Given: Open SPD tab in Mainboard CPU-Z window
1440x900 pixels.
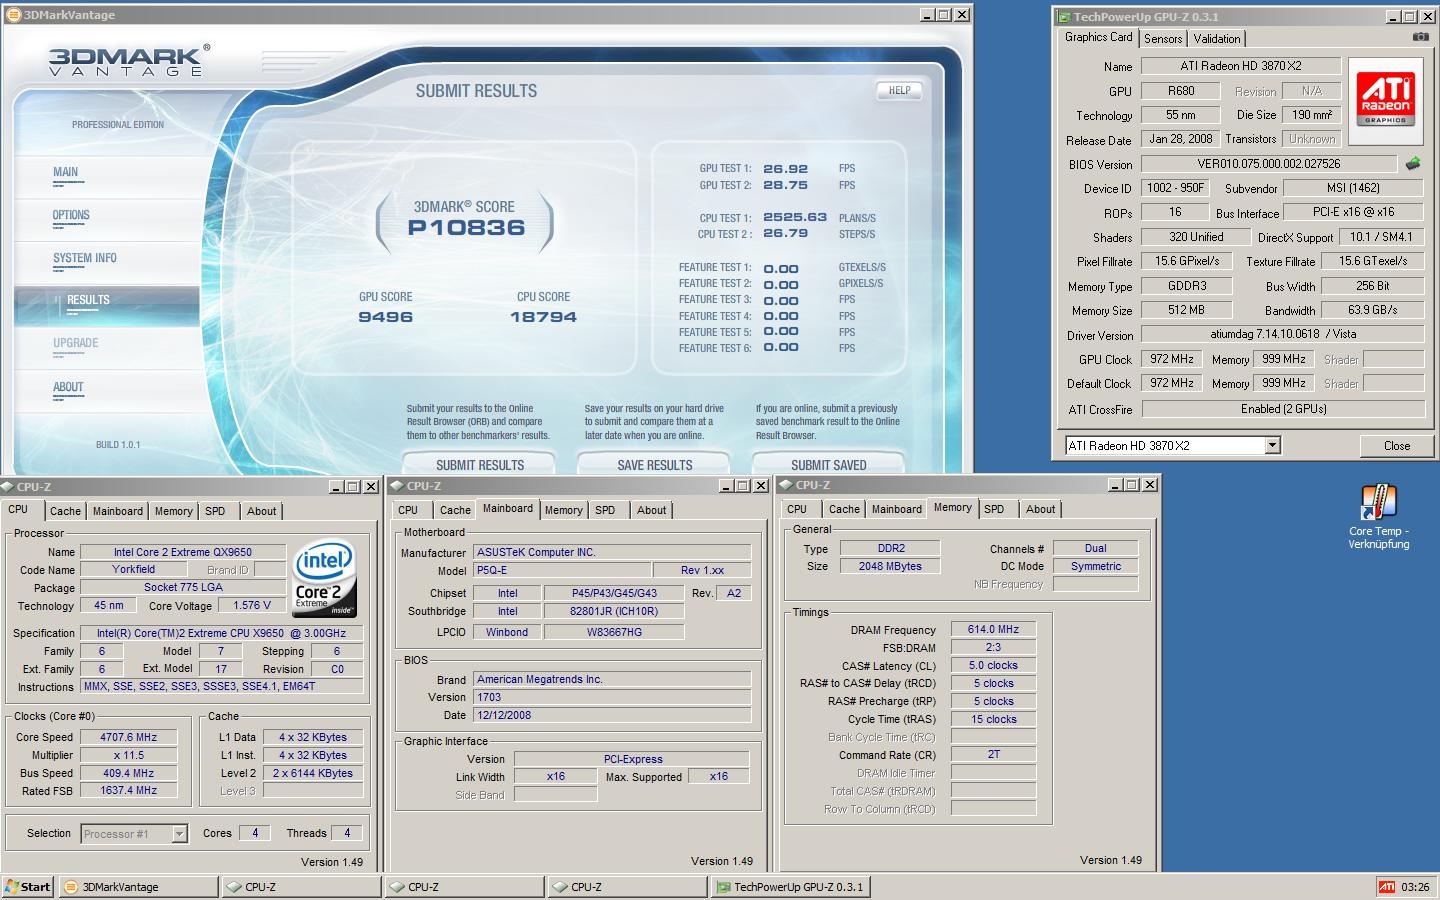Looking at the screenshot, I should tap(605, 510).
